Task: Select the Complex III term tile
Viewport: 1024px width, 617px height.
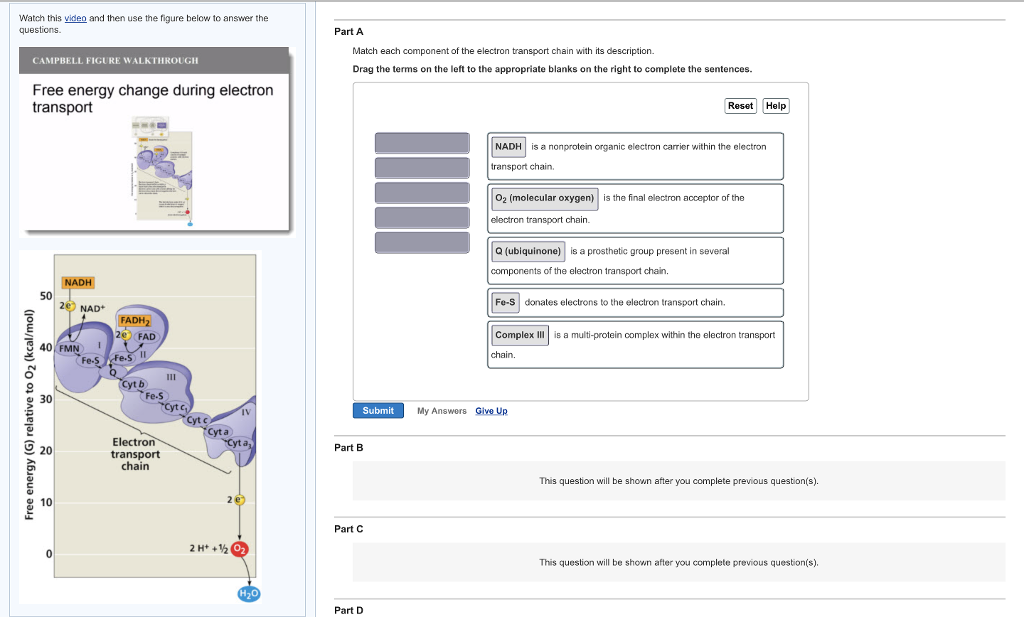Action: (x=520, y=335)
